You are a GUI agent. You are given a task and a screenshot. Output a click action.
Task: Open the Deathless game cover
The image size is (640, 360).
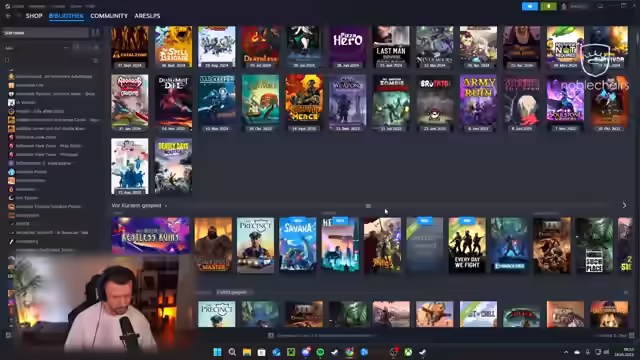click(x=260, y=47)
